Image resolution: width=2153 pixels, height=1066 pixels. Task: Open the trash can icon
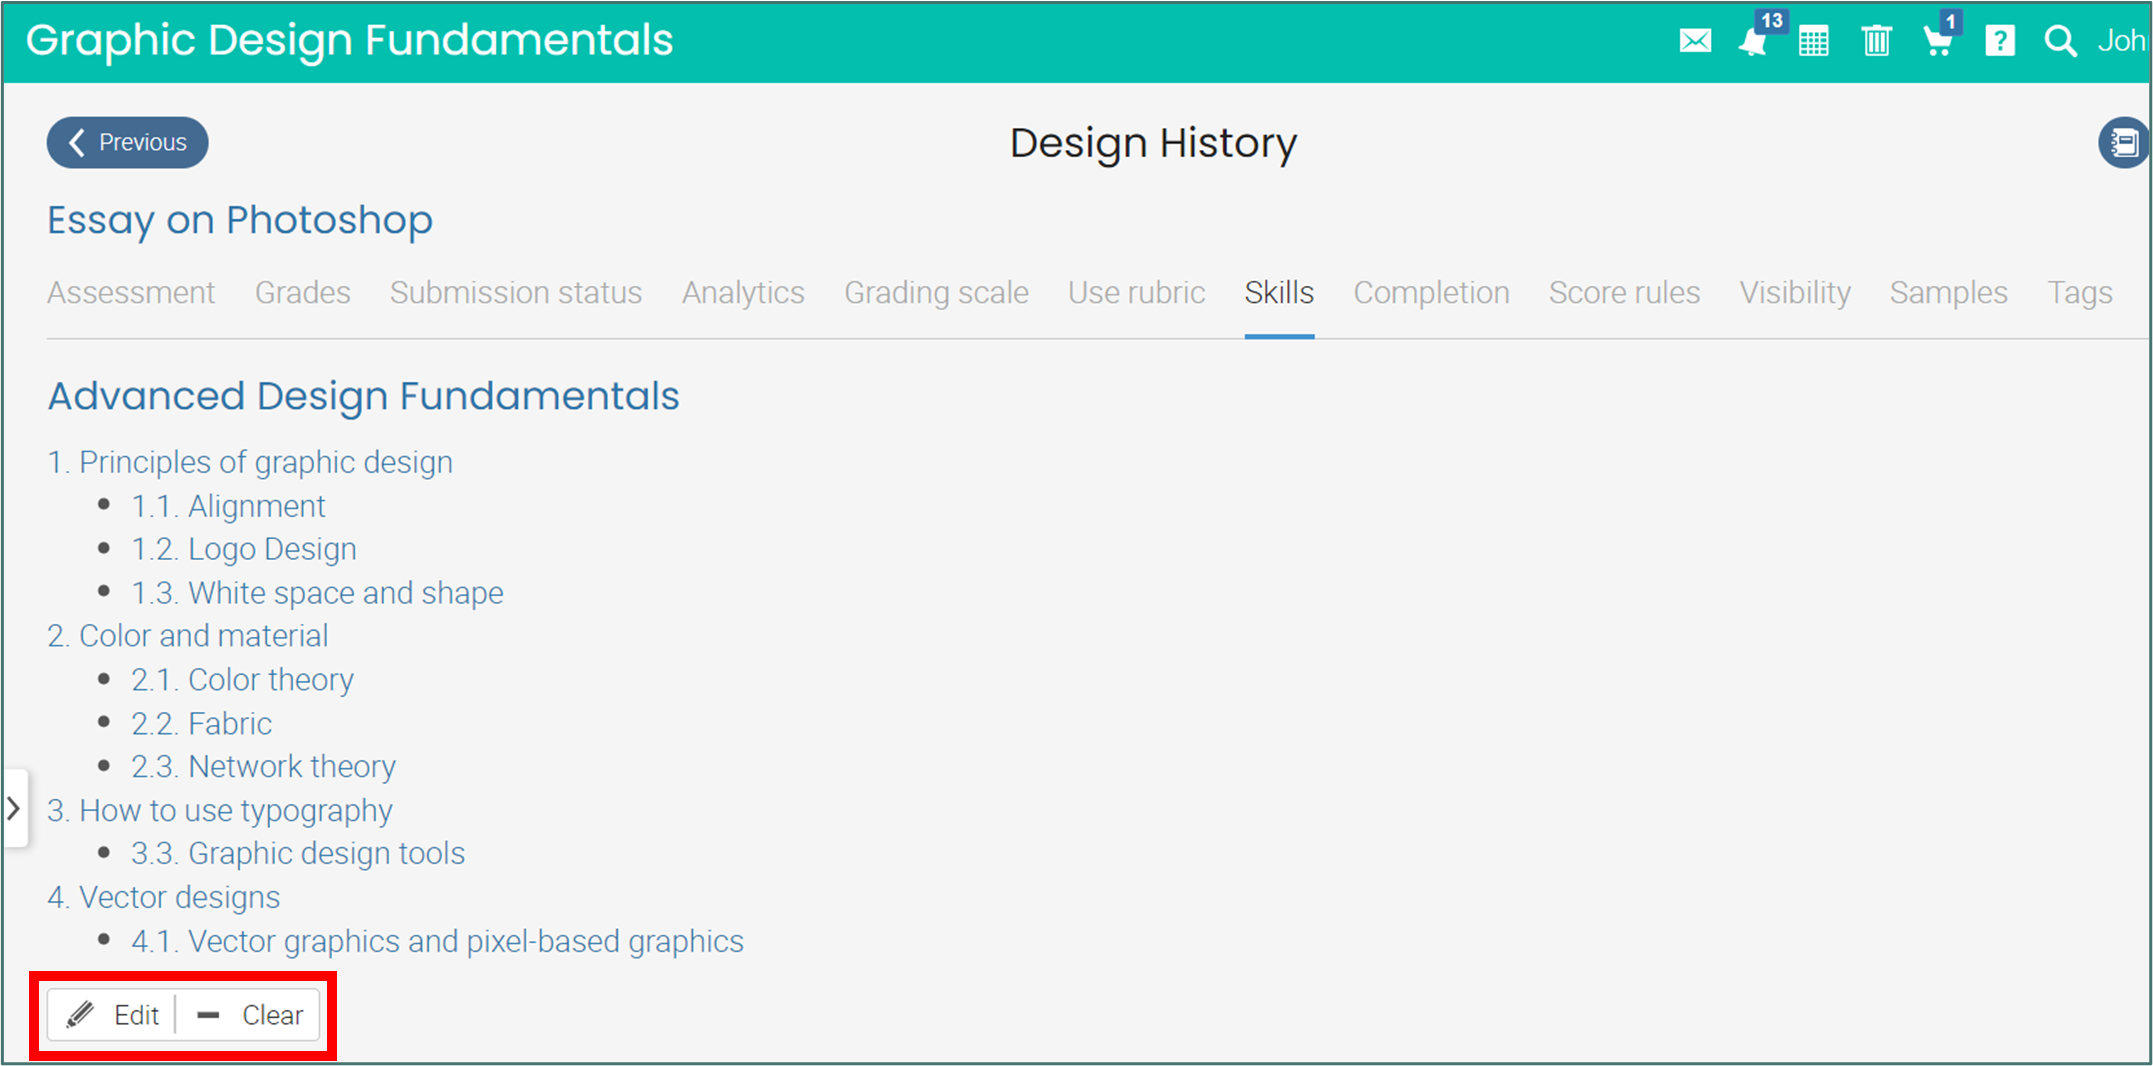point(1876,42)
